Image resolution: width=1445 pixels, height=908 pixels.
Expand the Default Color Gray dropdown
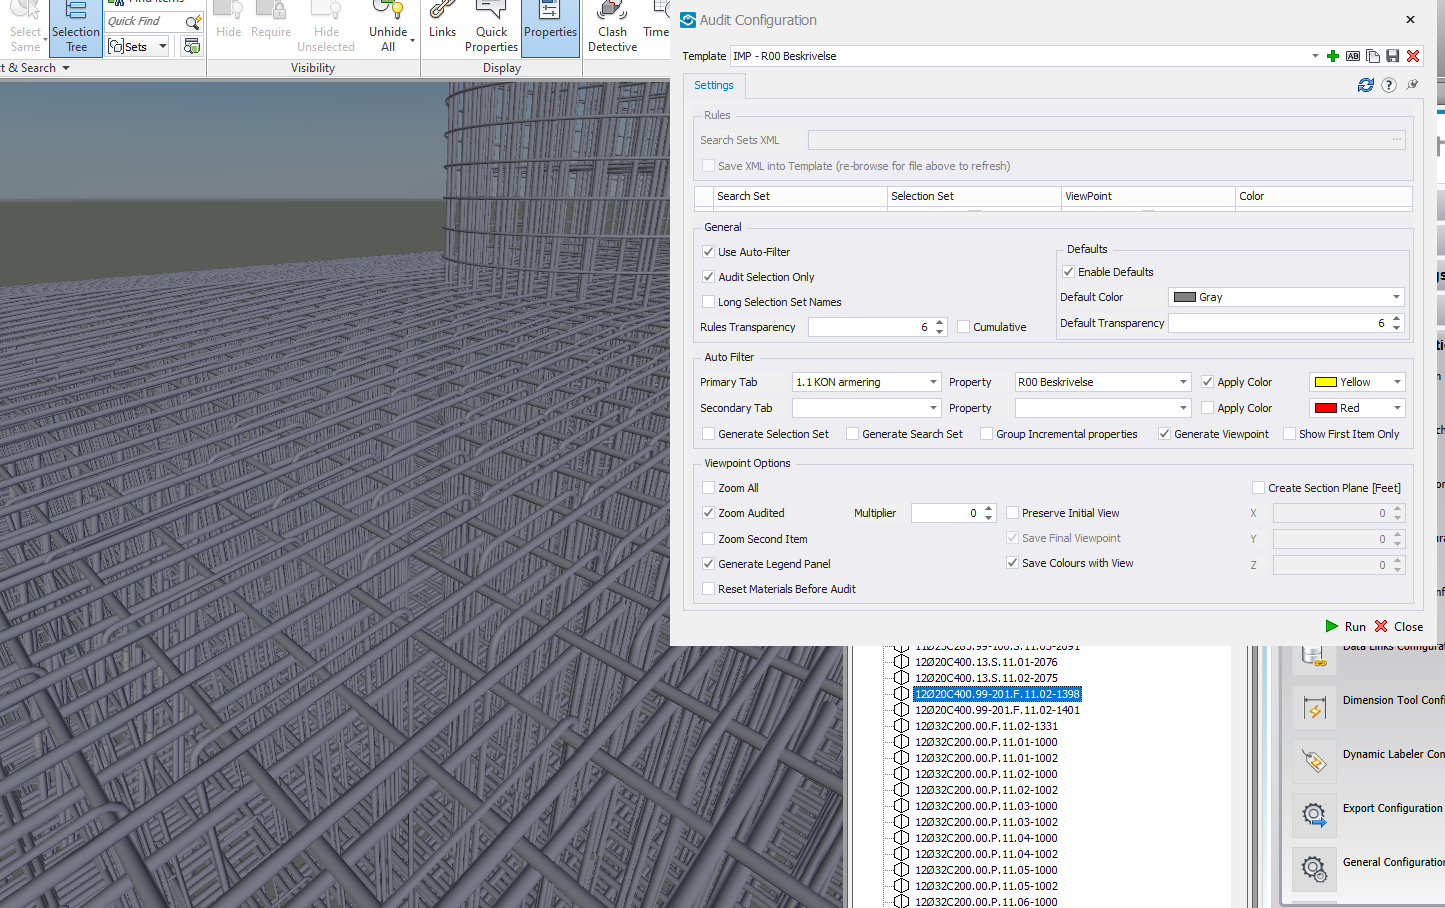[x=1396, y=297]
